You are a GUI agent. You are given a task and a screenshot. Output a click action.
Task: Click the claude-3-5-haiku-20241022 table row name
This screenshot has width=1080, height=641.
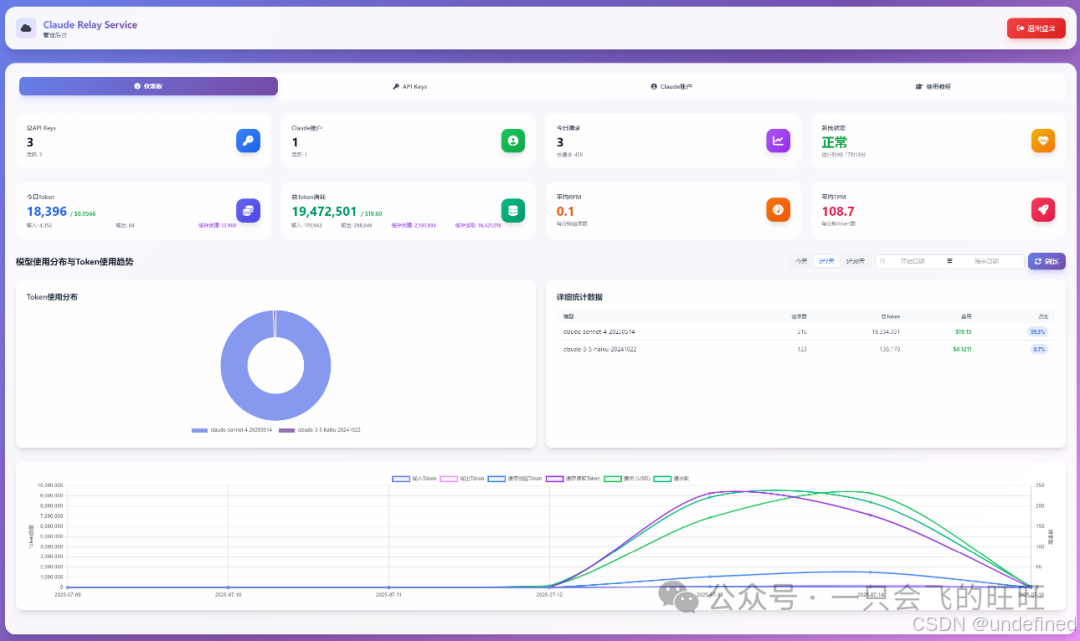pyautogui.click(x=599, y=349)
